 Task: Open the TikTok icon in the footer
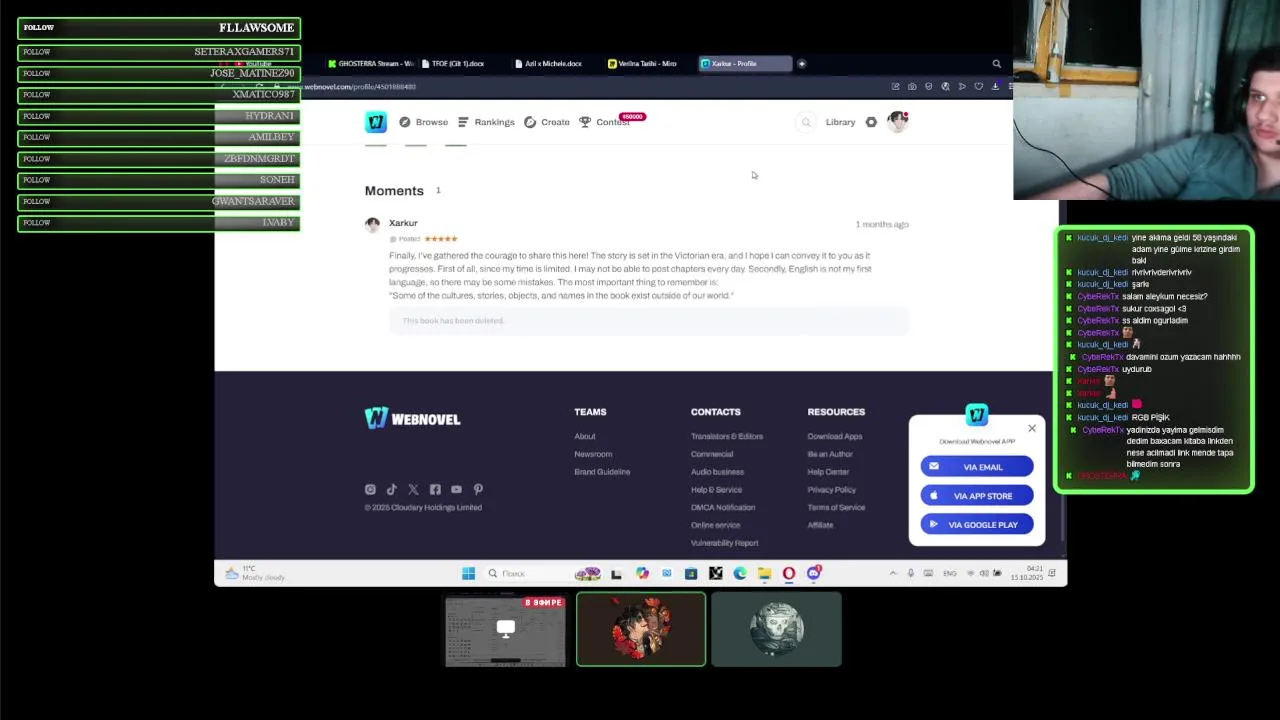click(392, 489)
